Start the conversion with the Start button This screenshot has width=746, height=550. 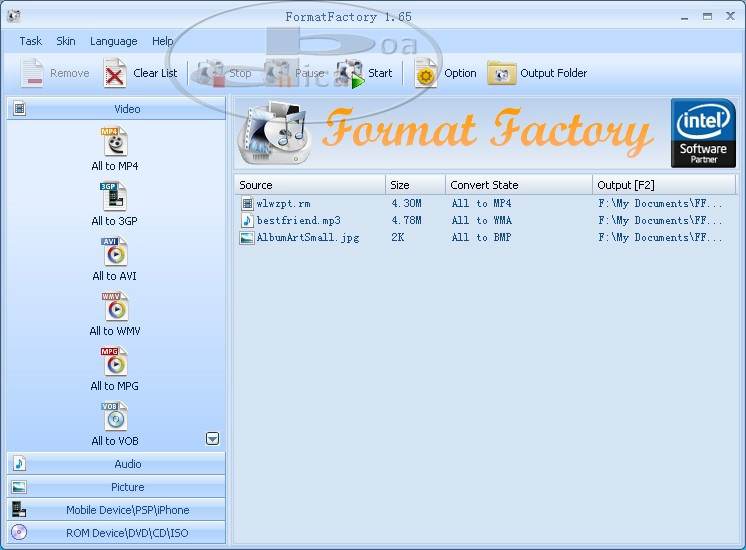click(365, 73)
